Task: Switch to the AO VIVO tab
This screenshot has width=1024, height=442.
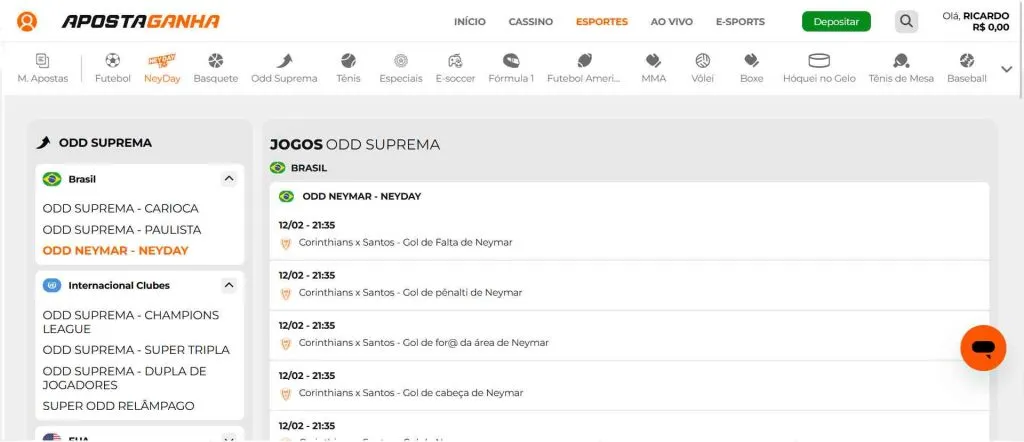Action: click(672, 22)
